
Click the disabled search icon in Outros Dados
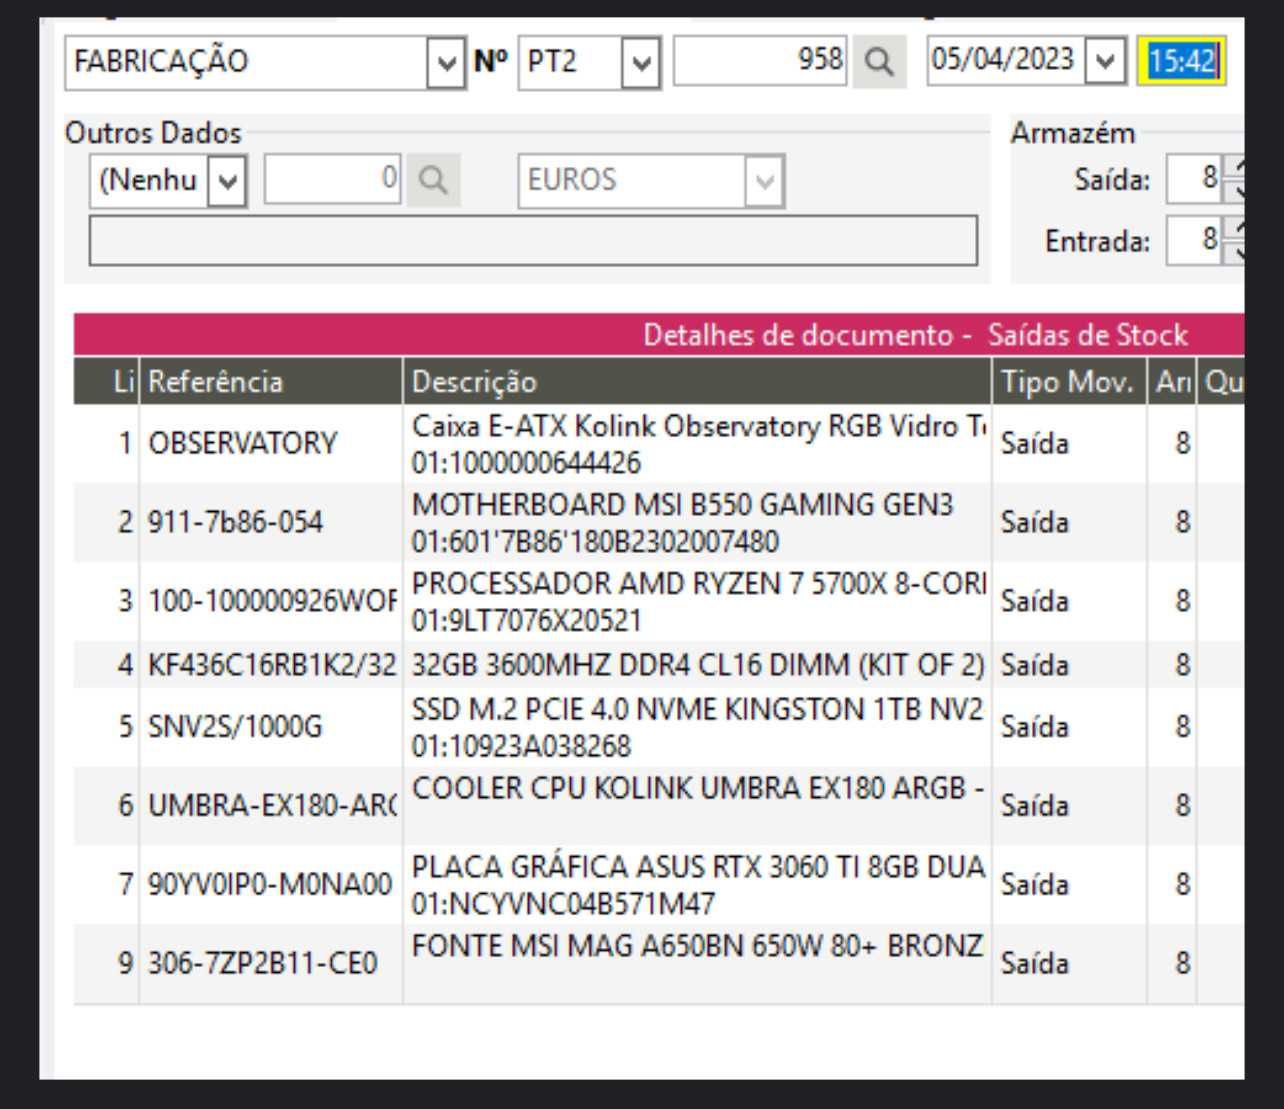[433, 180]
